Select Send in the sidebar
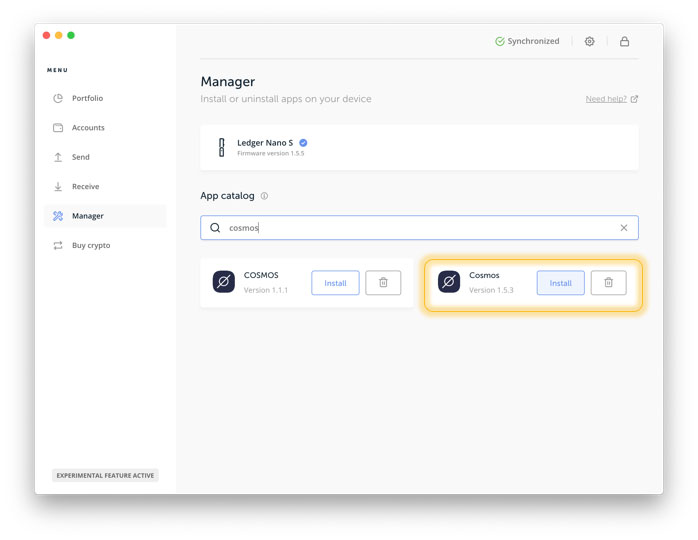The width and height of the screenshot is (698, 540). pyautogui.click(x=81, y=157)
